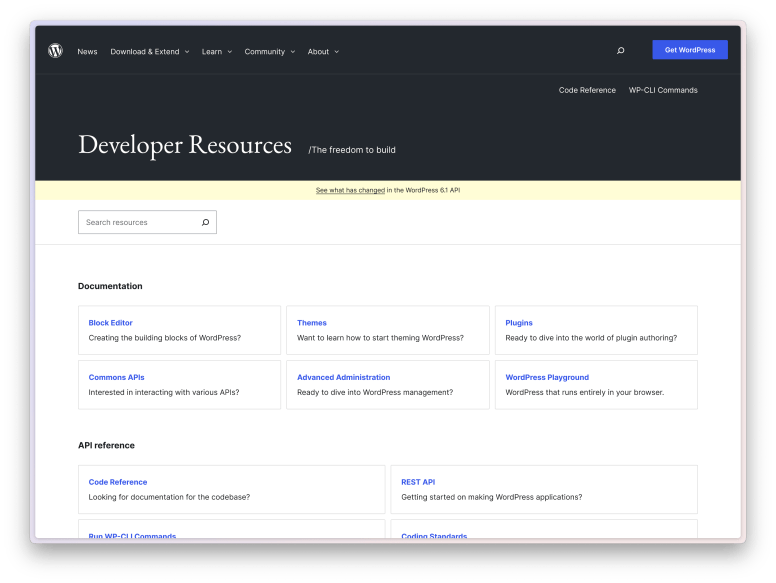Click 'Want to learn how to start theming WordPress?' text

coord(380,338)
